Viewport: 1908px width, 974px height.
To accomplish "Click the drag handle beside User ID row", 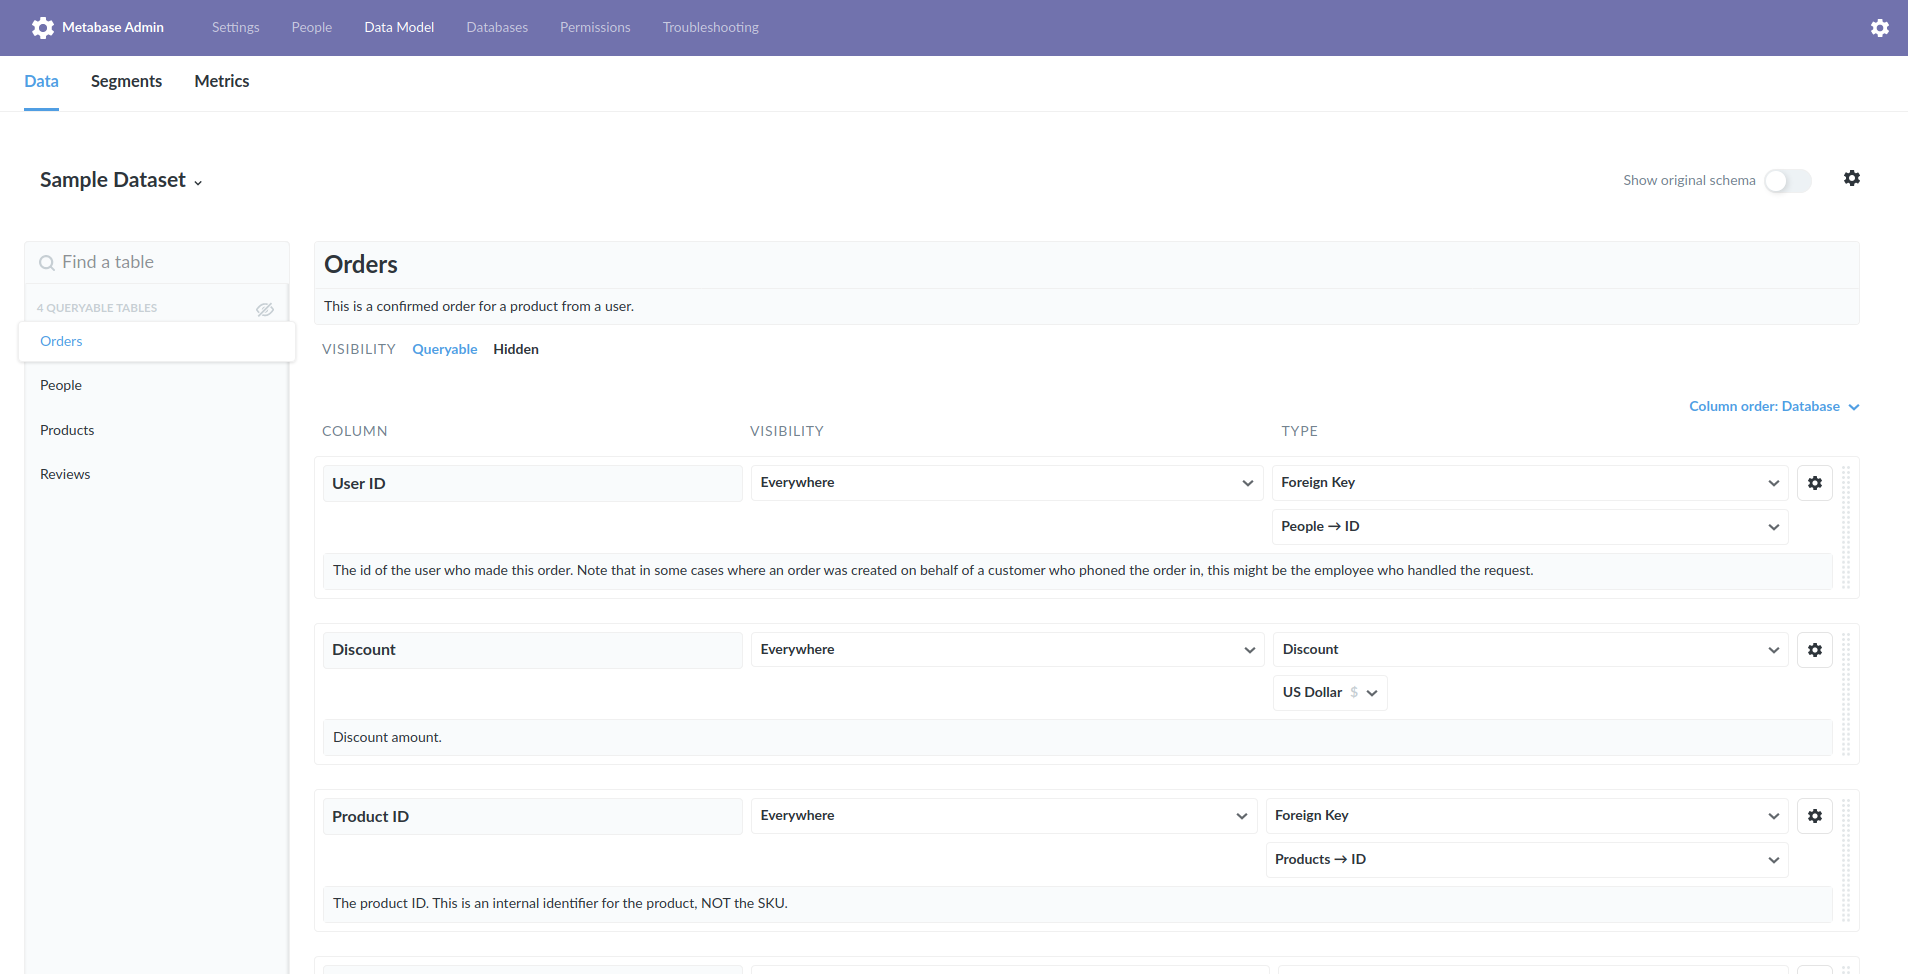I will tap(1847, 525).
